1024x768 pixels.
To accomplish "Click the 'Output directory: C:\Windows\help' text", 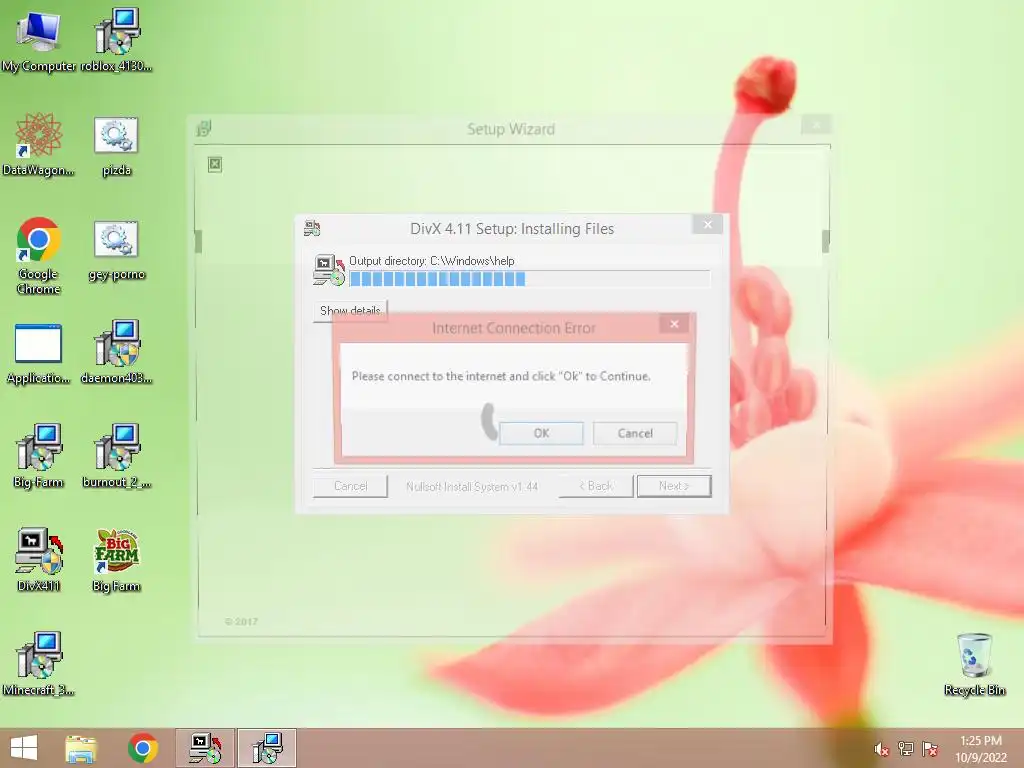I will coord(432,261).
